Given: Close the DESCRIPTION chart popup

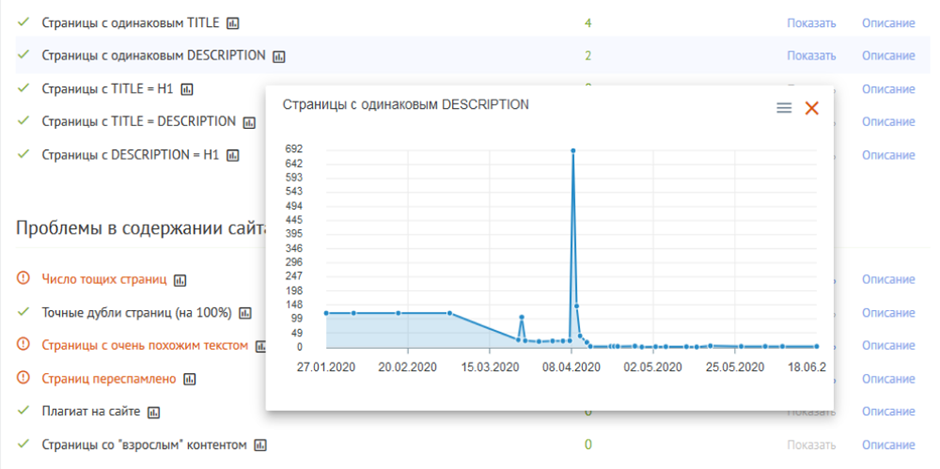Looking at the screenshot, I should pos(812,108).
